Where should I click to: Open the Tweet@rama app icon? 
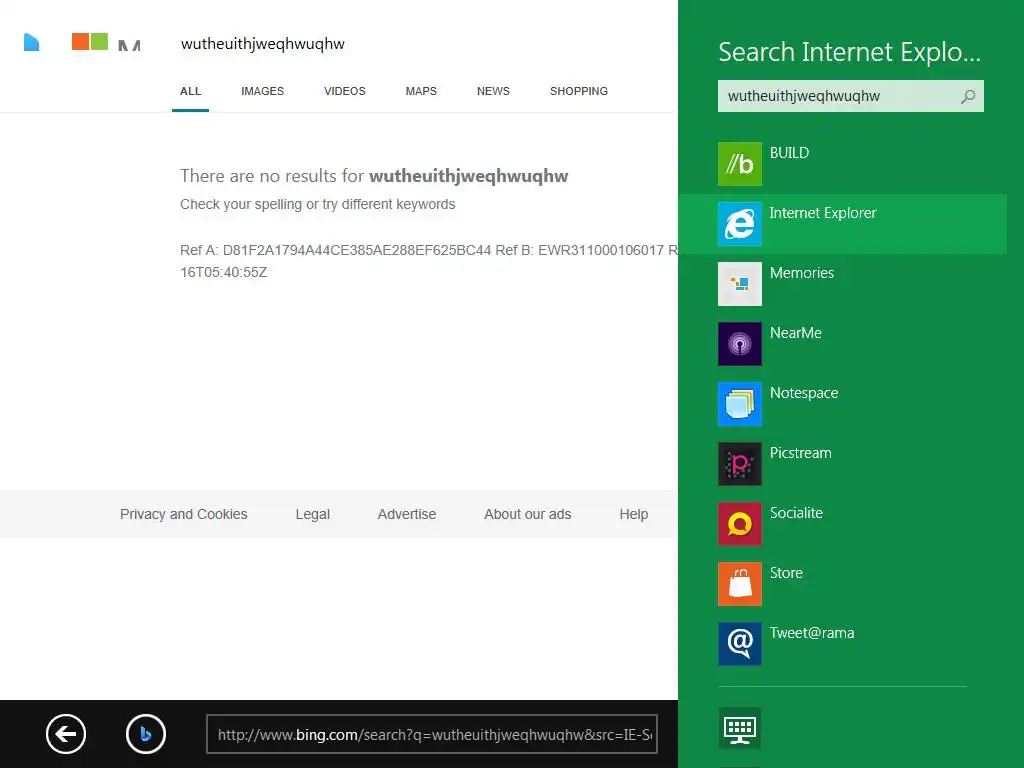[x=739, y=644]
